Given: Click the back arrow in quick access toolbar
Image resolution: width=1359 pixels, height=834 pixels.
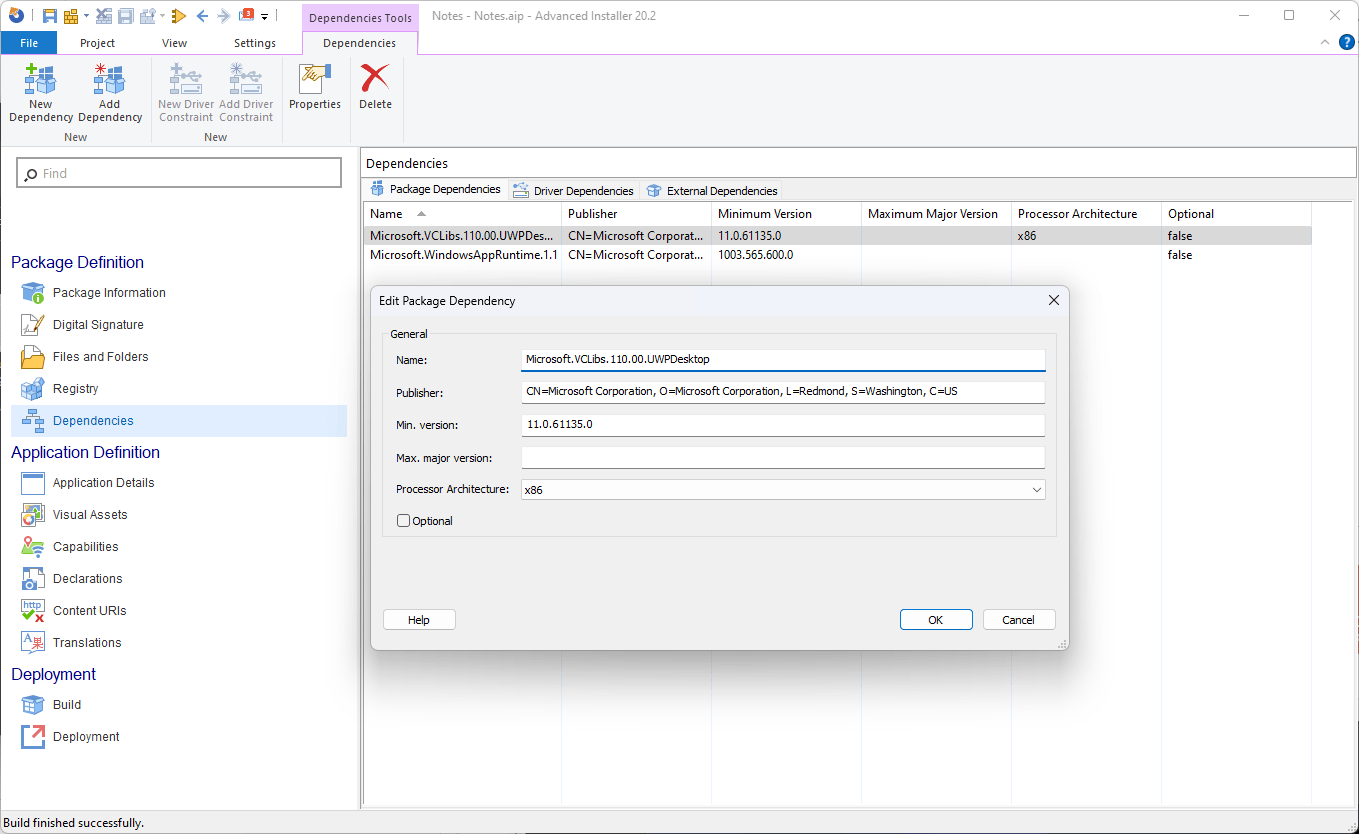Looking at the screenshot, I should (202, 16).
